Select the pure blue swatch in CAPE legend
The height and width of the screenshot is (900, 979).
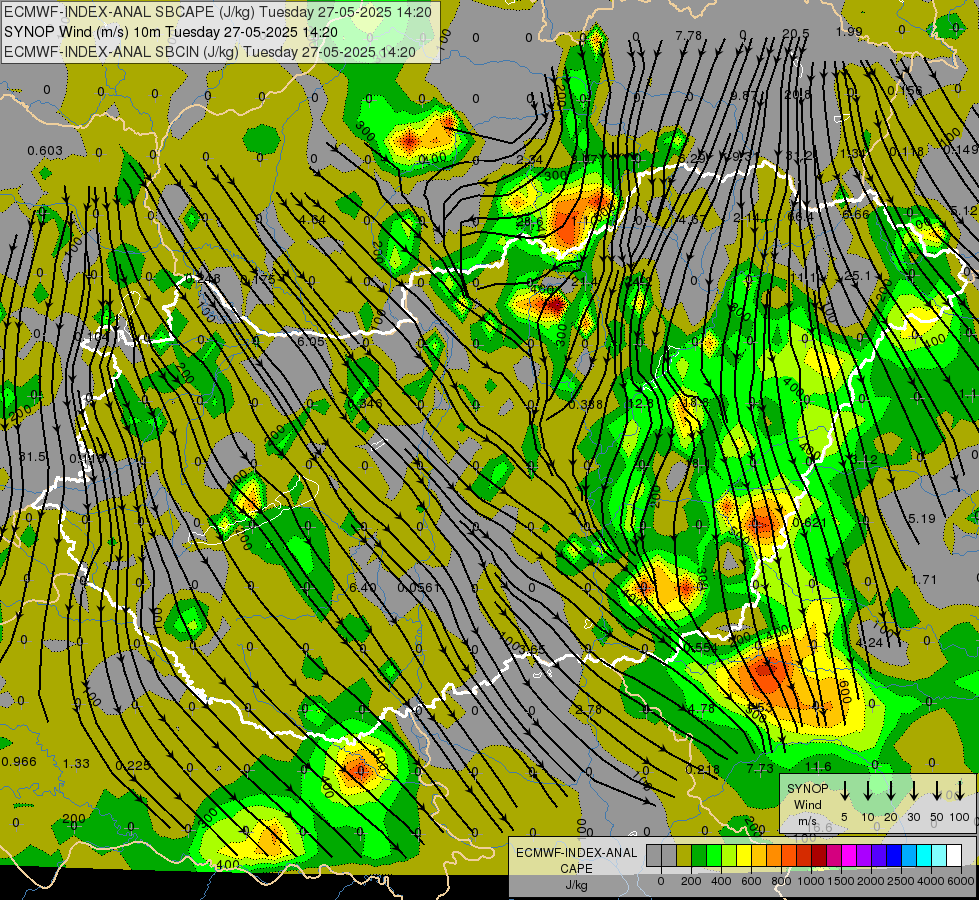tap(893, 855)
